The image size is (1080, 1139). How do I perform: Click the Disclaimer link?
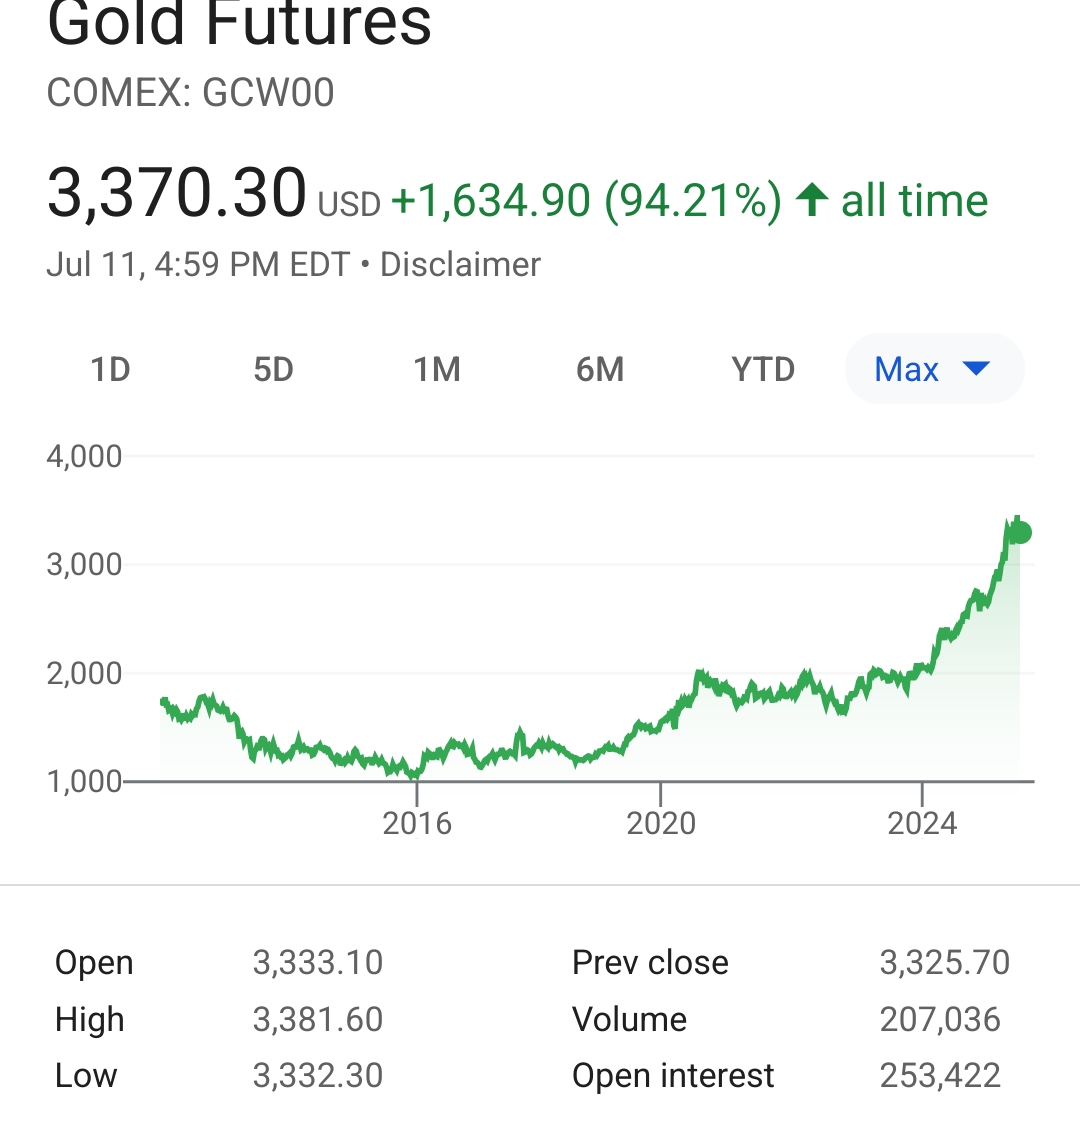(x=460, y=265)
